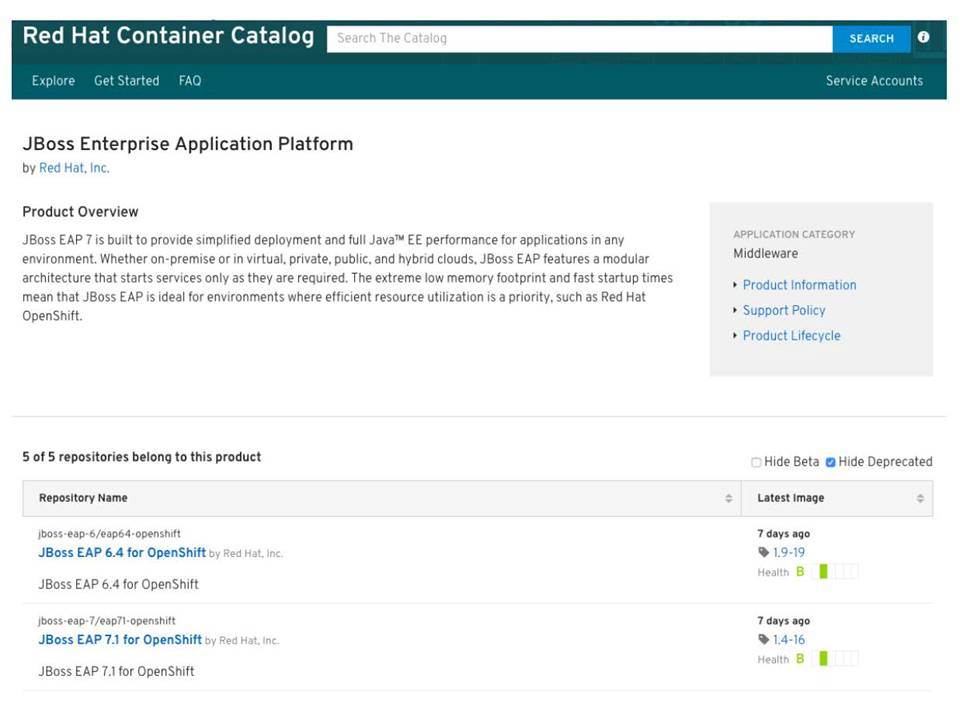960x720 pixels.
Task: Click the Middleware category text
Action: click(x=765, y=253)
